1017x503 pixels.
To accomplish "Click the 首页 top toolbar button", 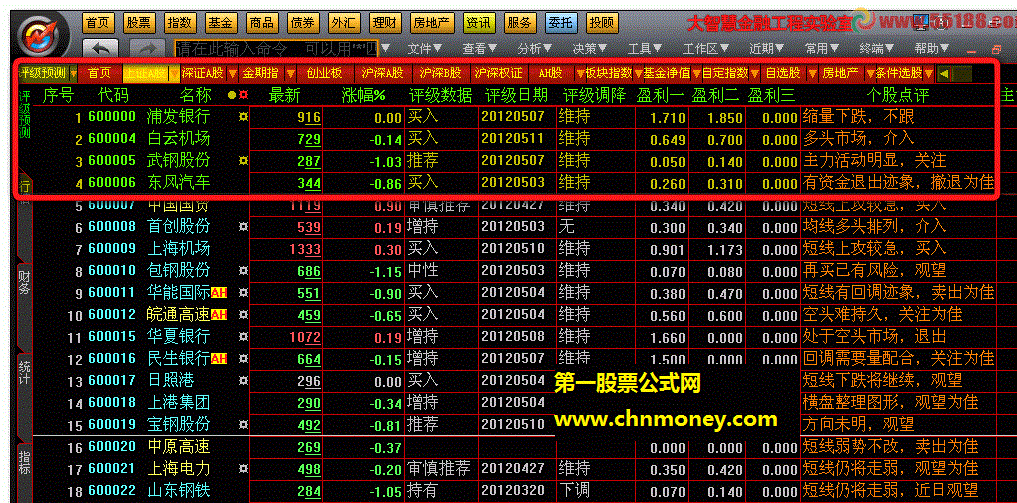I will (x=99, y=23).
